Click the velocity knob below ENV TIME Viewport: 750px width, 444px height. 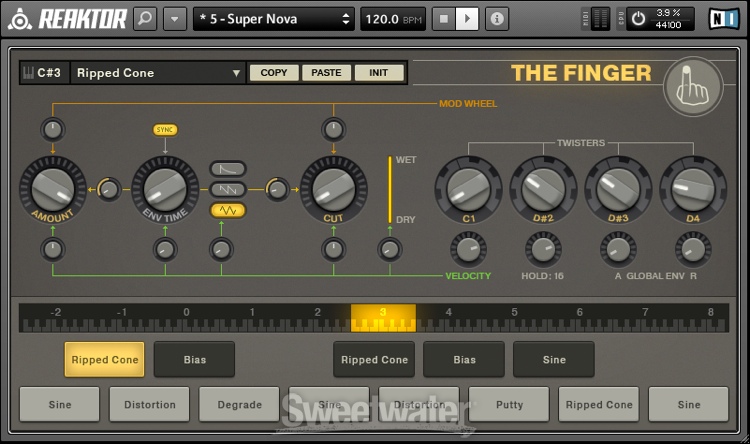(165, 249)
